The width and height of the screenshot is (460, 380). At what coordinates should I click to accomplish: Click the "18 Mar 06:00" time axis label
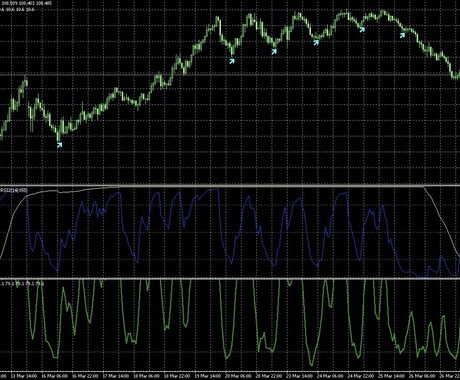pos(147,376)
